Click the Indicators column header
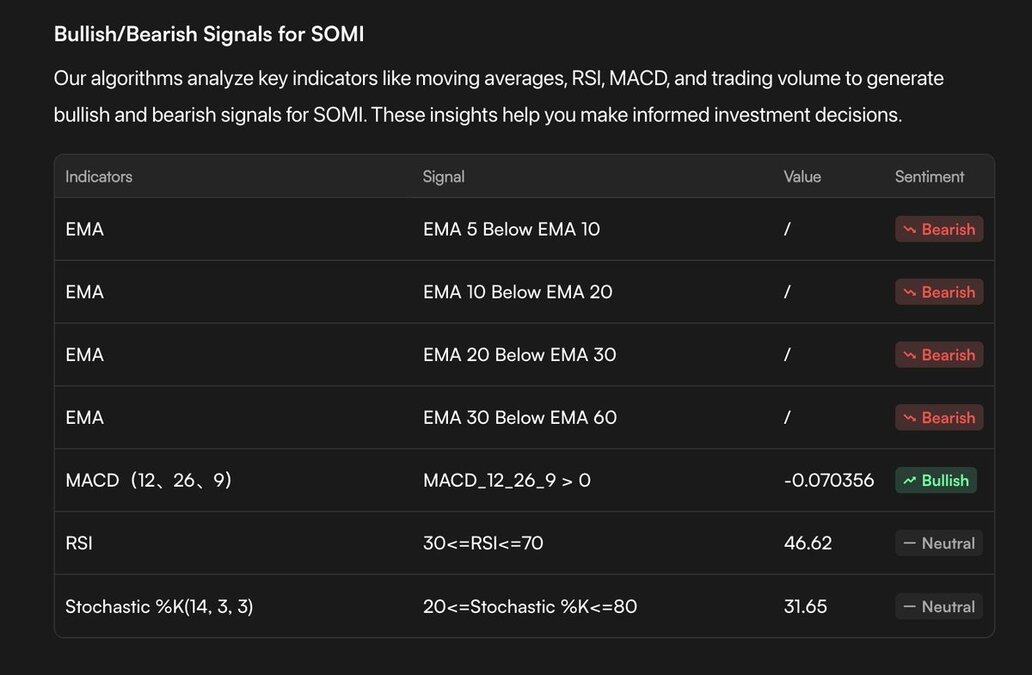The image size is (1032, 675). 99,177
